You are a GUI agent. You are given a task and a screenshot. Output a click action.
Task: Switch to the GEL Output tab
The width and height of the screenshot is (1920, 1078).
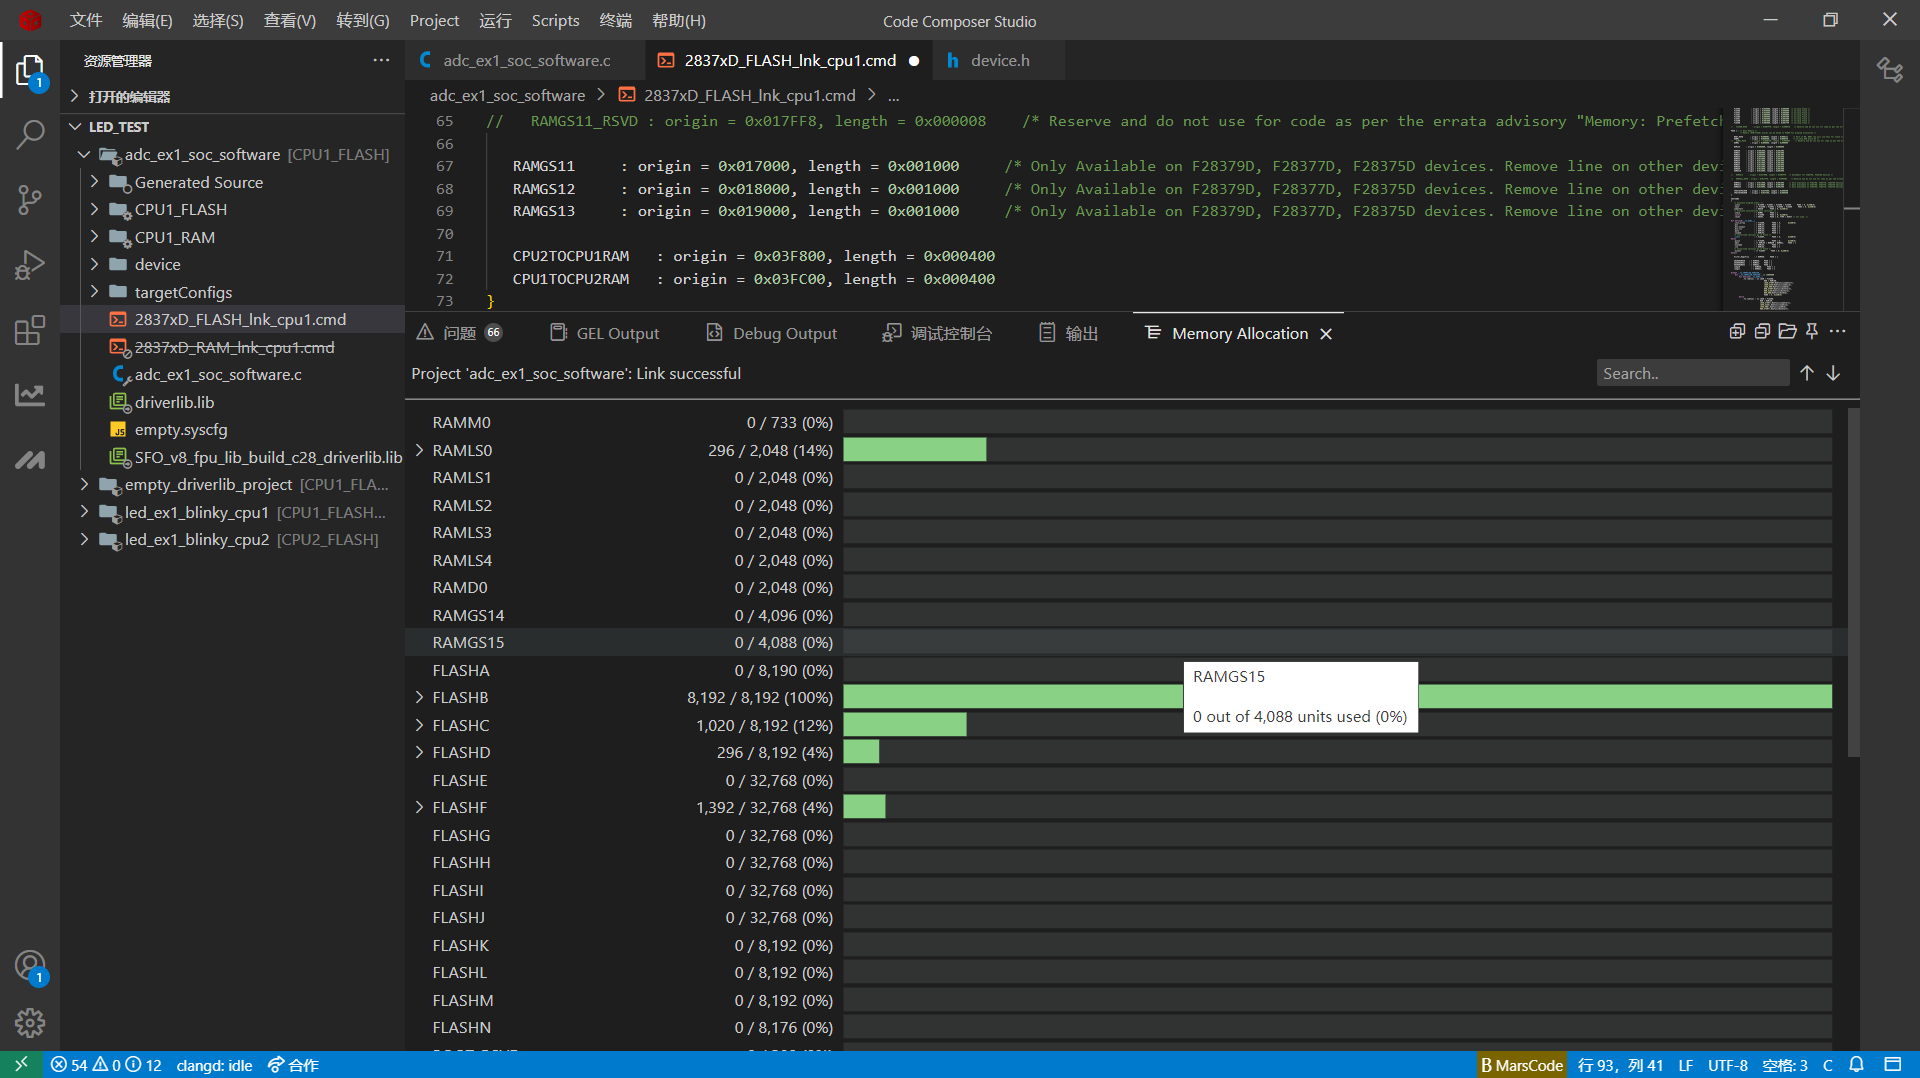(x=616, y=332)
